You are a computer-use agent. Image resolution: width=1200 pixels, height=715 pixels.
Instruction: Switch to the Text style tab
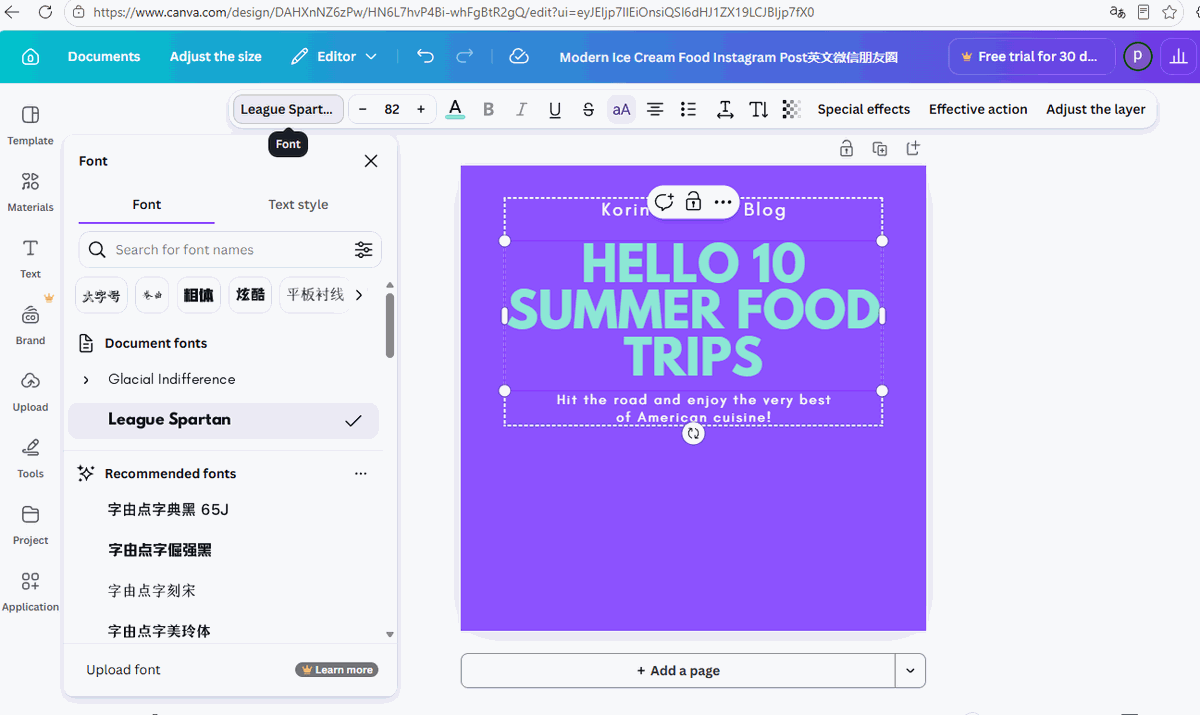298,204
